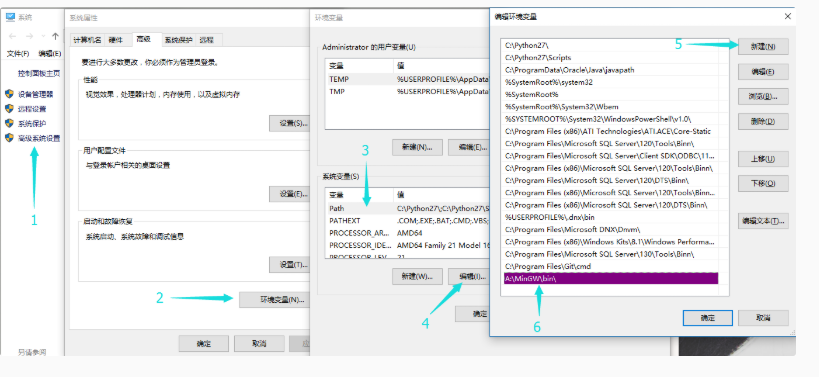
Task: Select %USERPROFILE%\.dnx\bin entry
Action: [611, 217]
